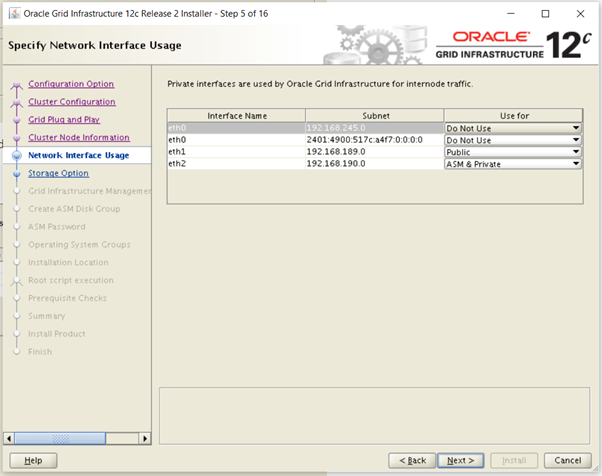
Task: Click the right arrow on sidebar horizontal scrollbar
Action: 145,438
